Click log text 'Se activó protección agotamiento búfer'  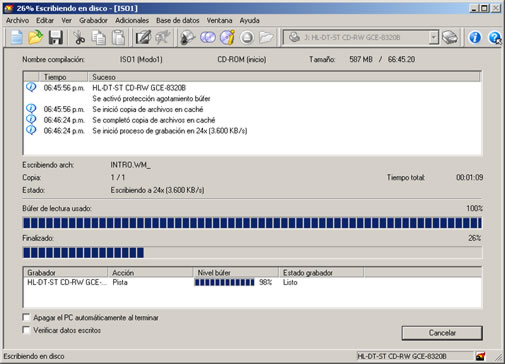coord(151,99)
